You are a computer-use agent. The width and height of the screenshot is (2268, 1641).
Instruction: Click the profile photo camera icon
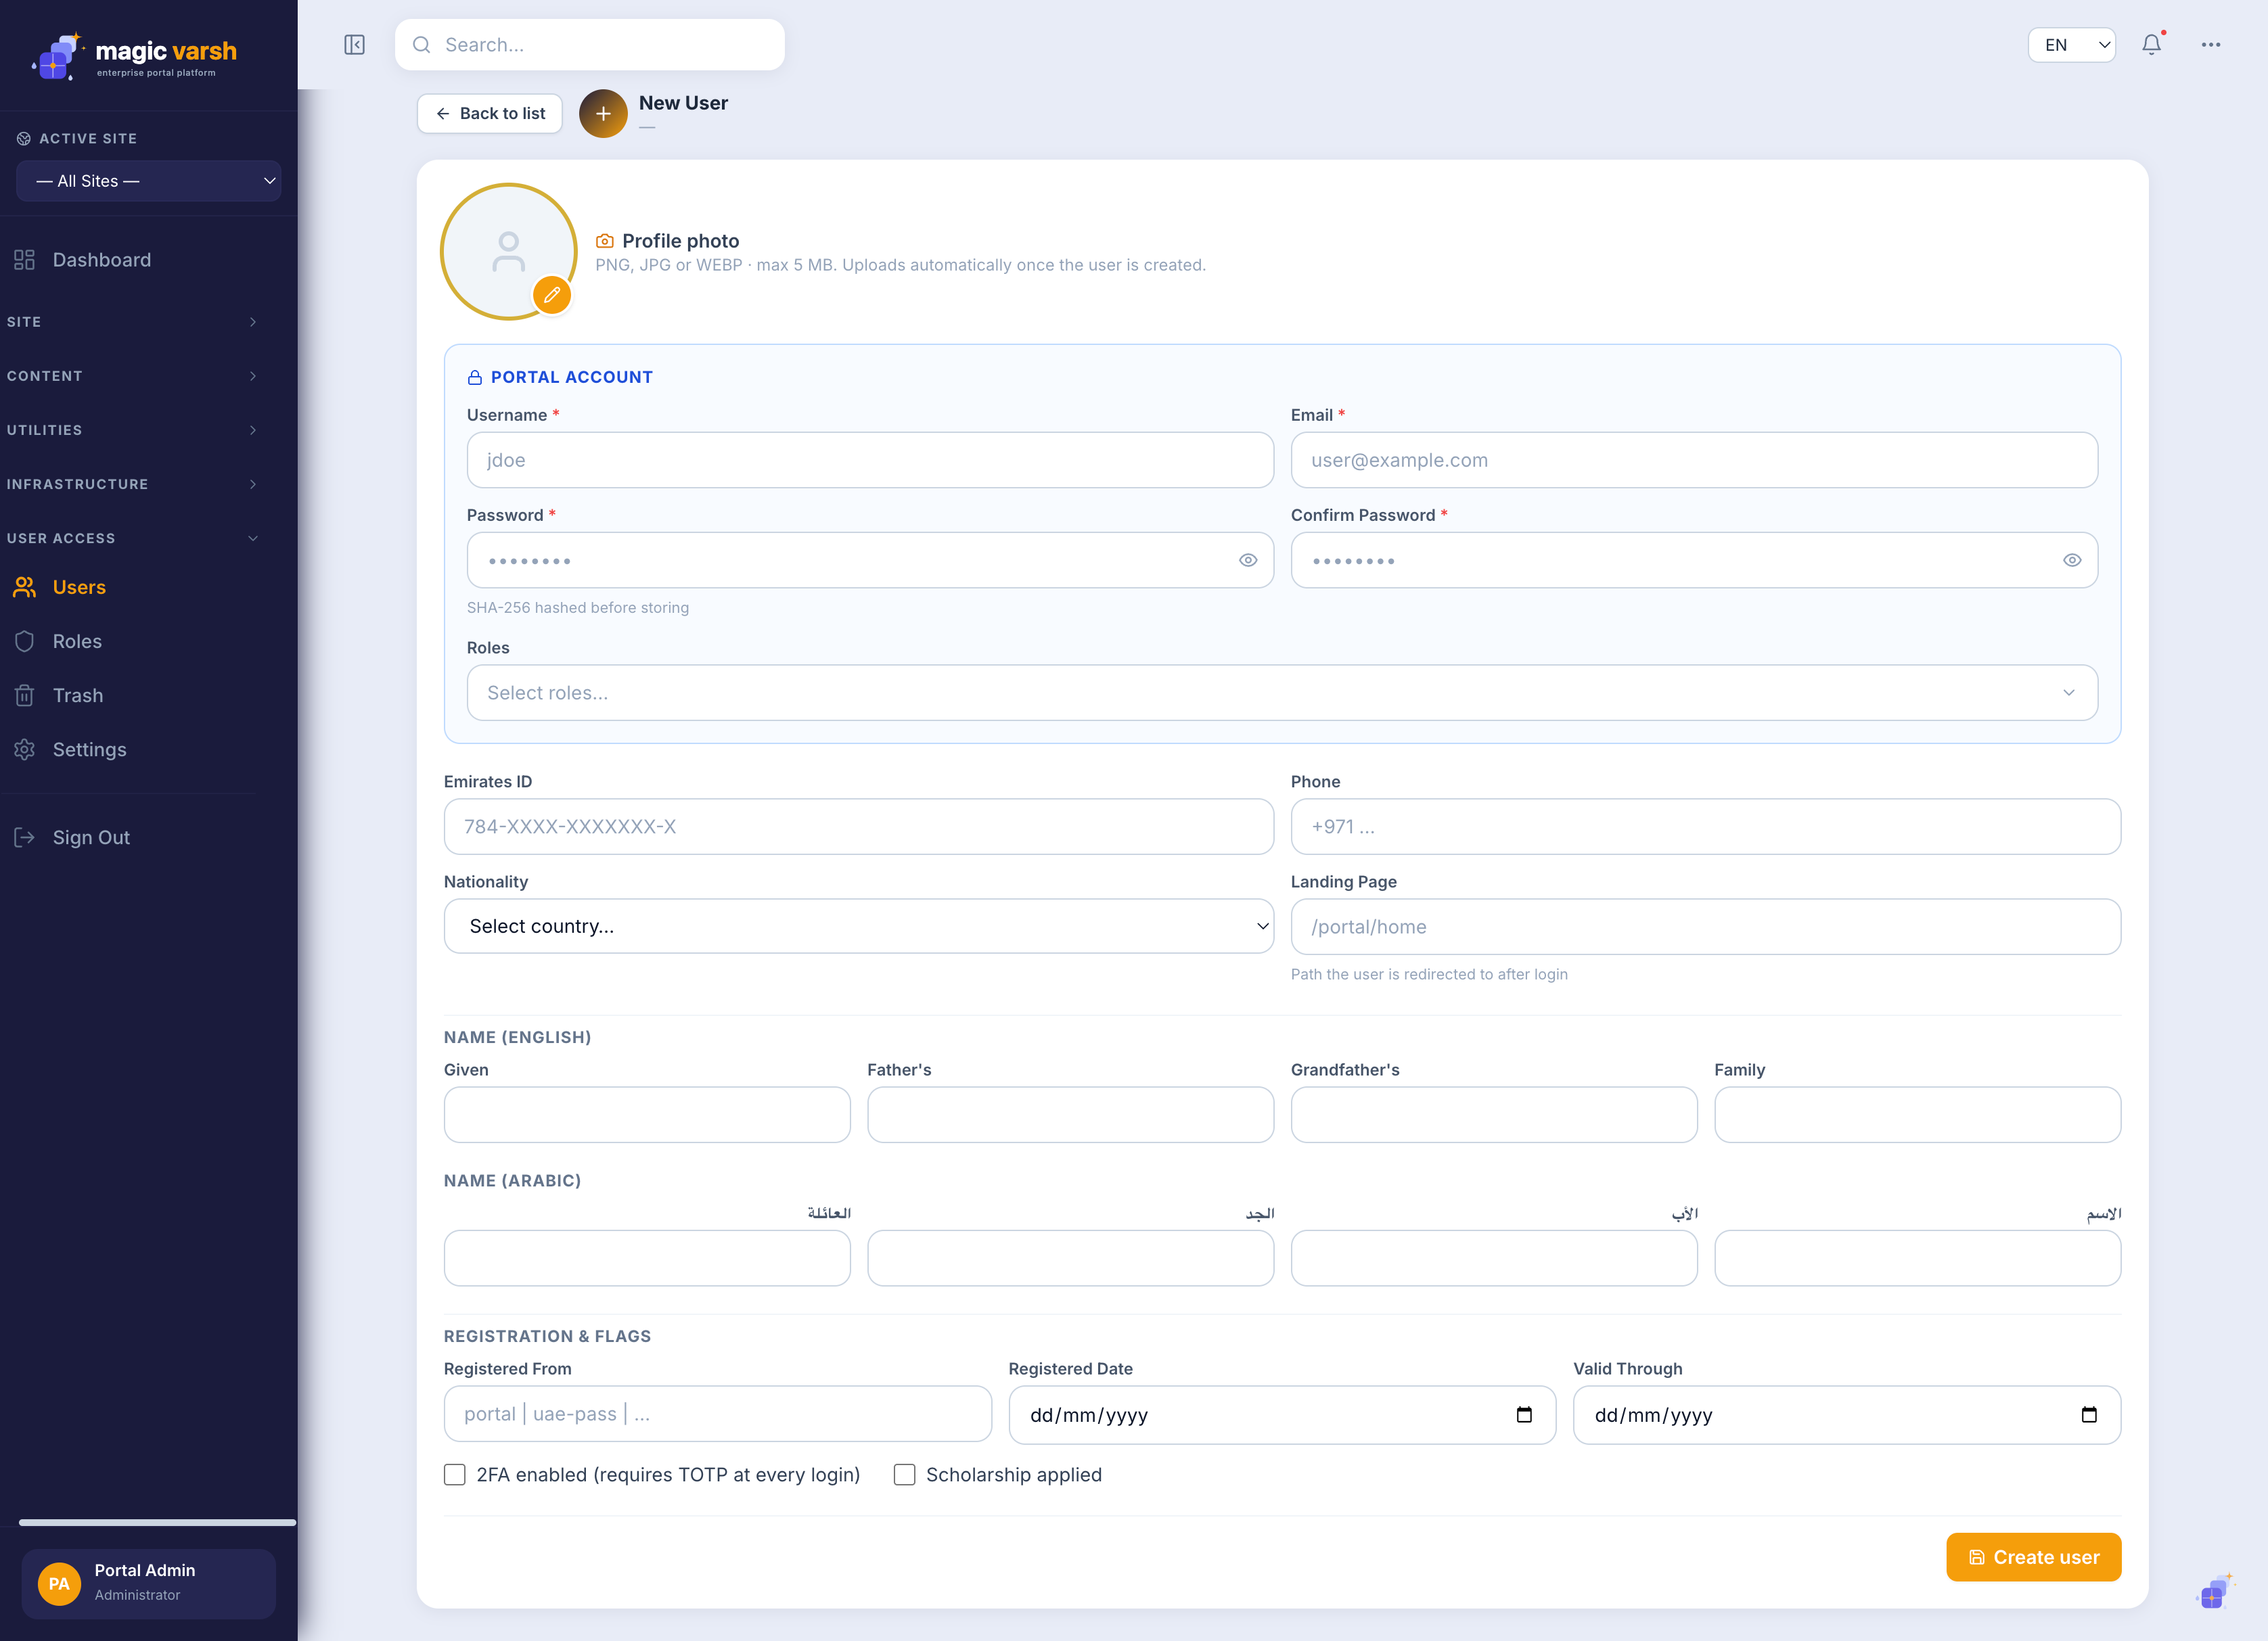(x=604, y=241)
